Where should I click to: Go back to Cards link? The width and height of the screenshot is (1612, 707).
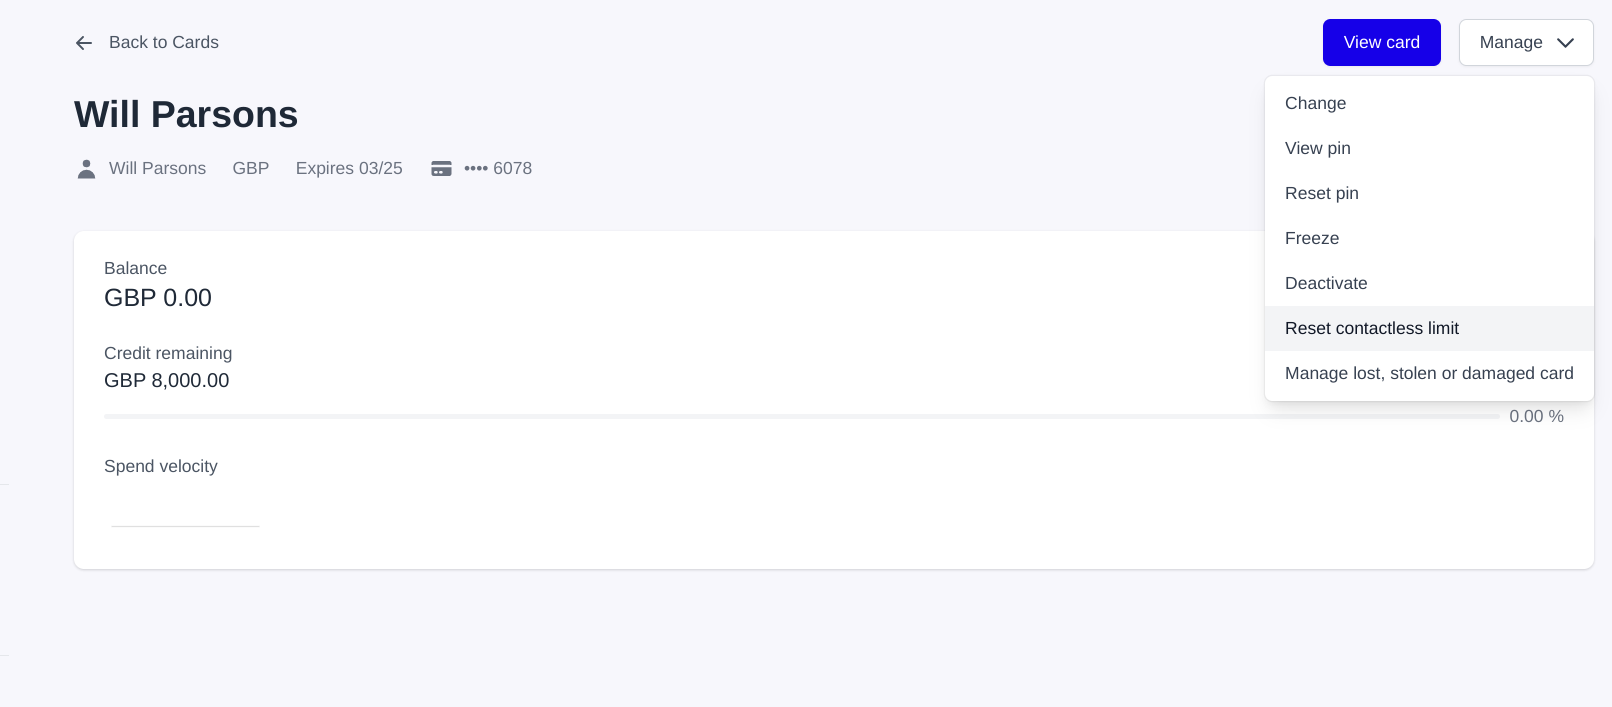163,43
